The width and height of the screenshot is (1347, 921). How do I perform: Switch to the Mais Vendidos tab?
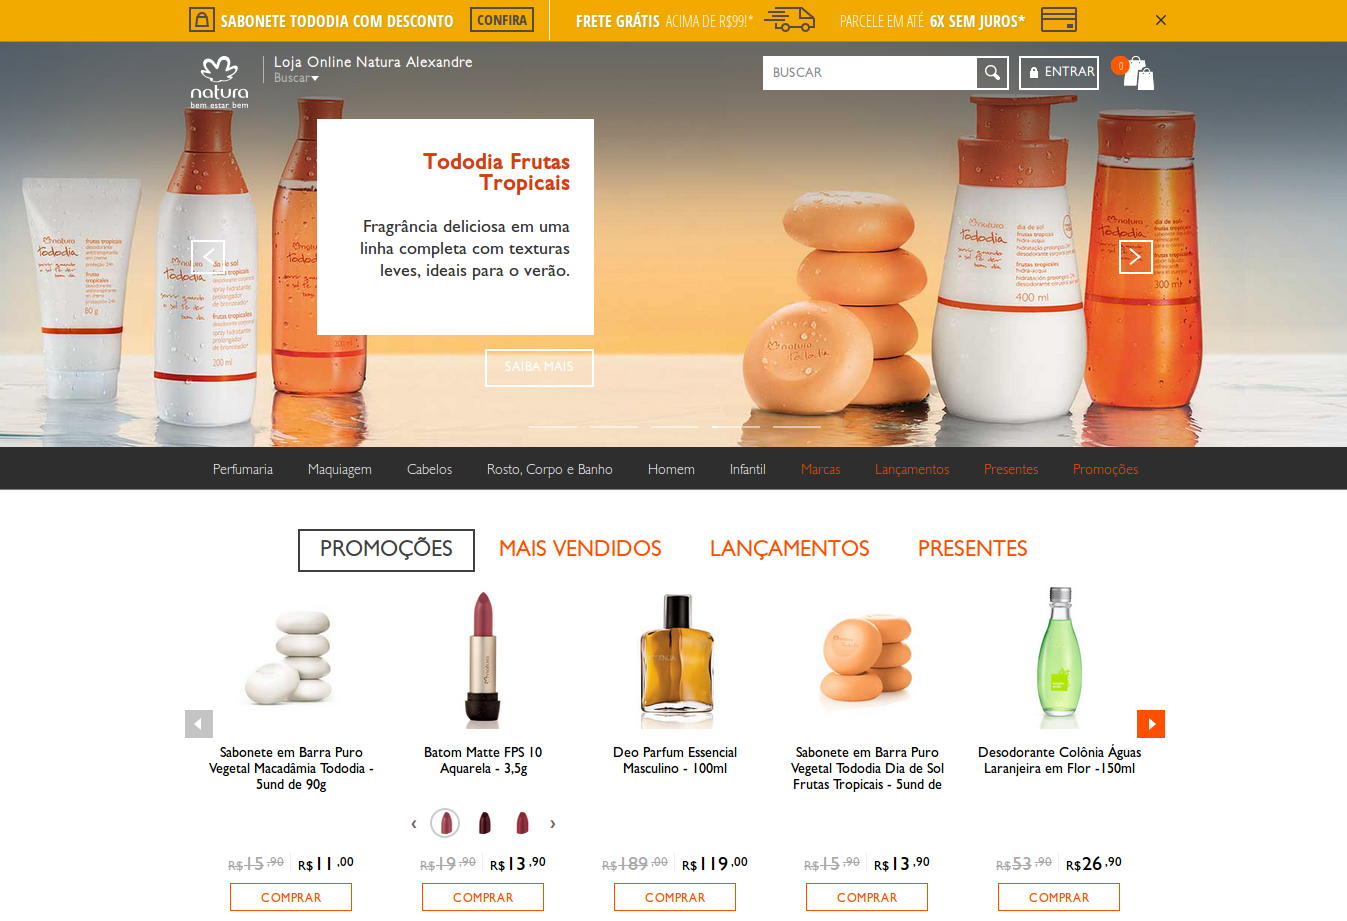580,548
